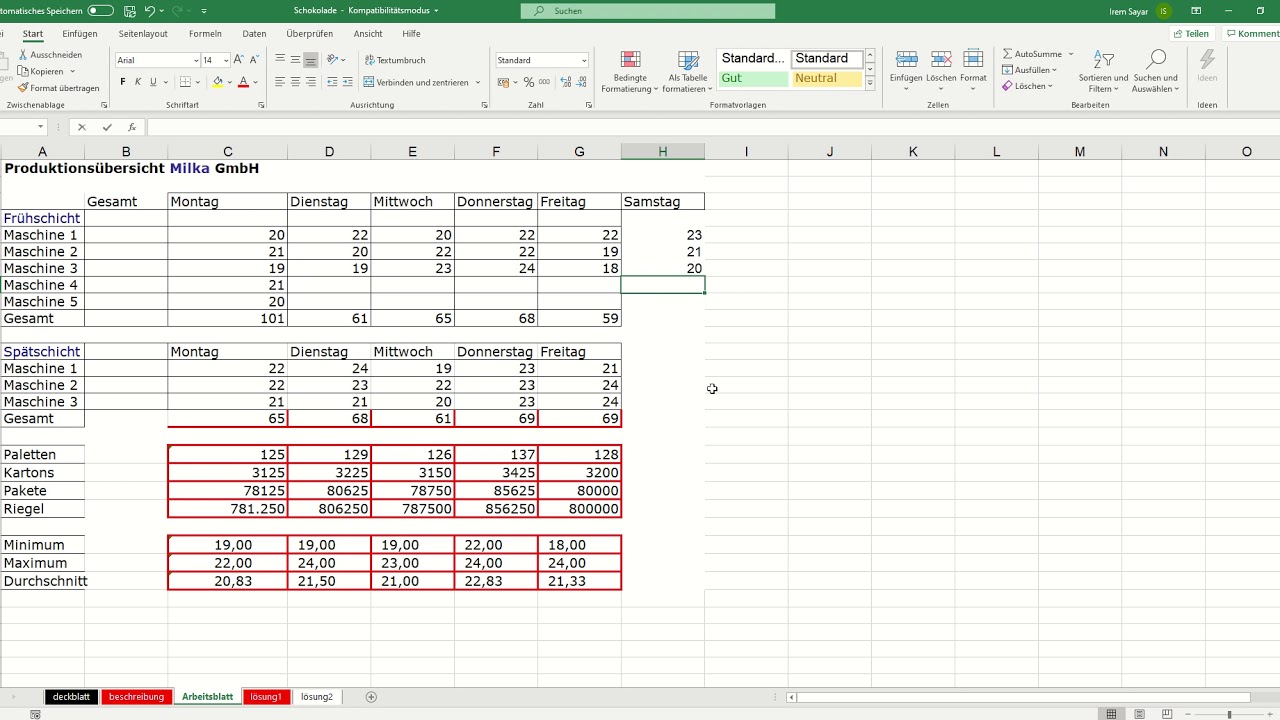Click Als Tabelle formatieren button
1280x720 pixels.
coord(688,72)
